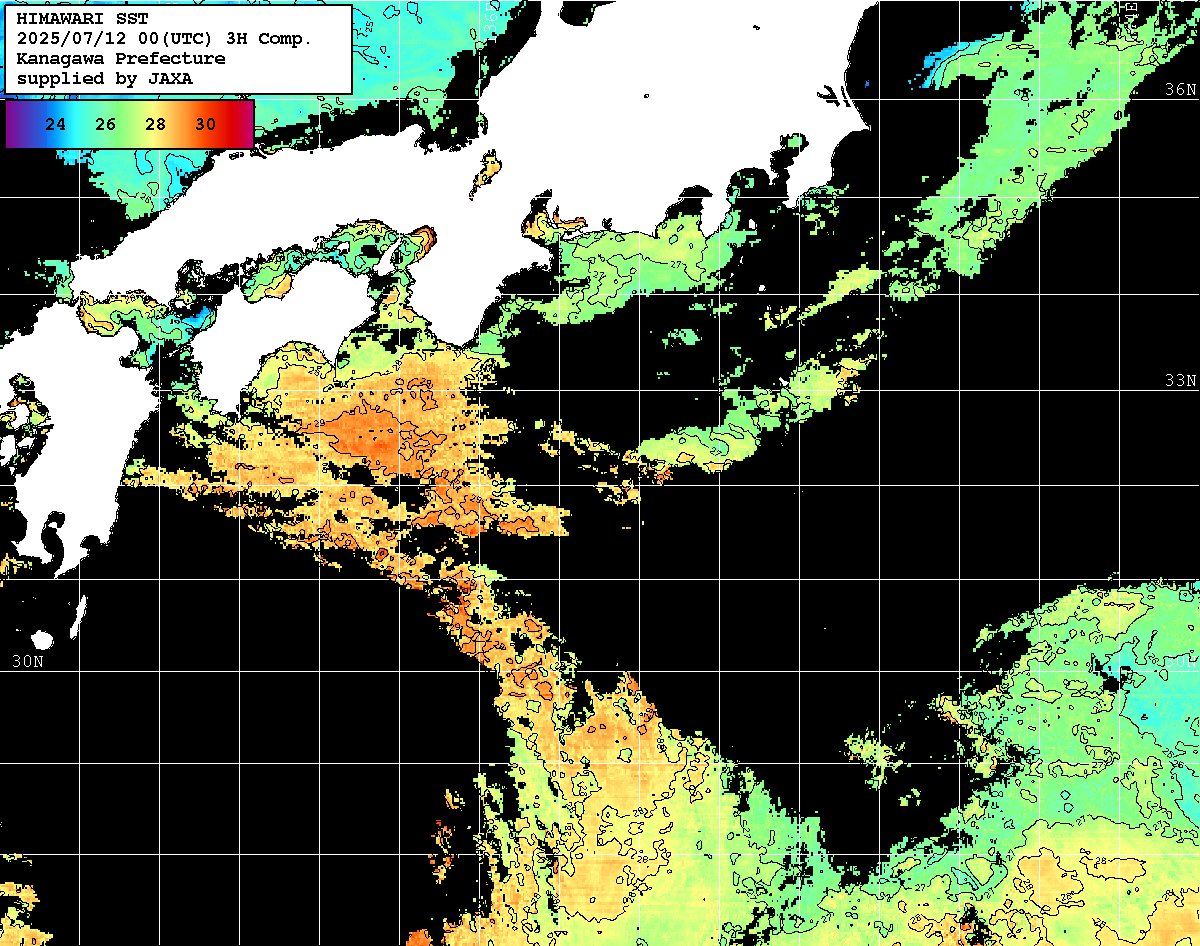The width and height of the screenshot is (1200, 946).
Task: Select the date line "2025/07/12 00(UTC) 3H Comp."
Action: click(165, 39)
